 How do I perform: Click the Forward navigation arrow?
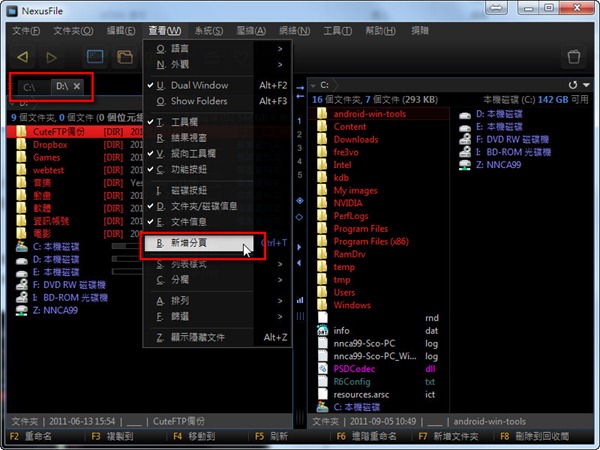[52, 57]
